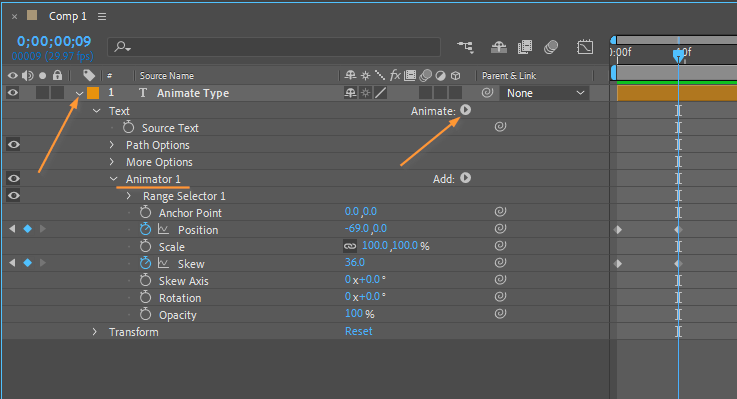Open the Composition Mini-Flowchart icon
Image resolution: width=737 pixels, height=399 pixels.
tap(465, 47)
